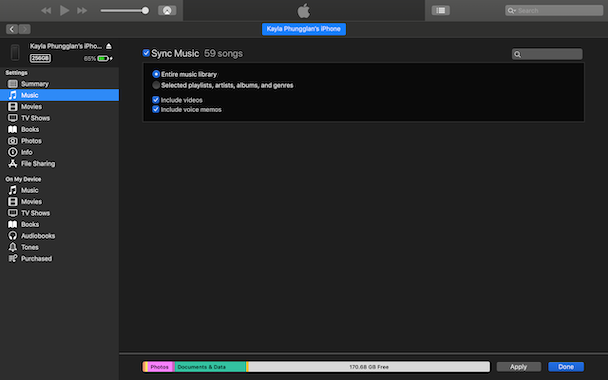Viewport: 608px width, 380px height.
Task: Uncheck the Sync Music checkbox
Action: tap(146, 53)
